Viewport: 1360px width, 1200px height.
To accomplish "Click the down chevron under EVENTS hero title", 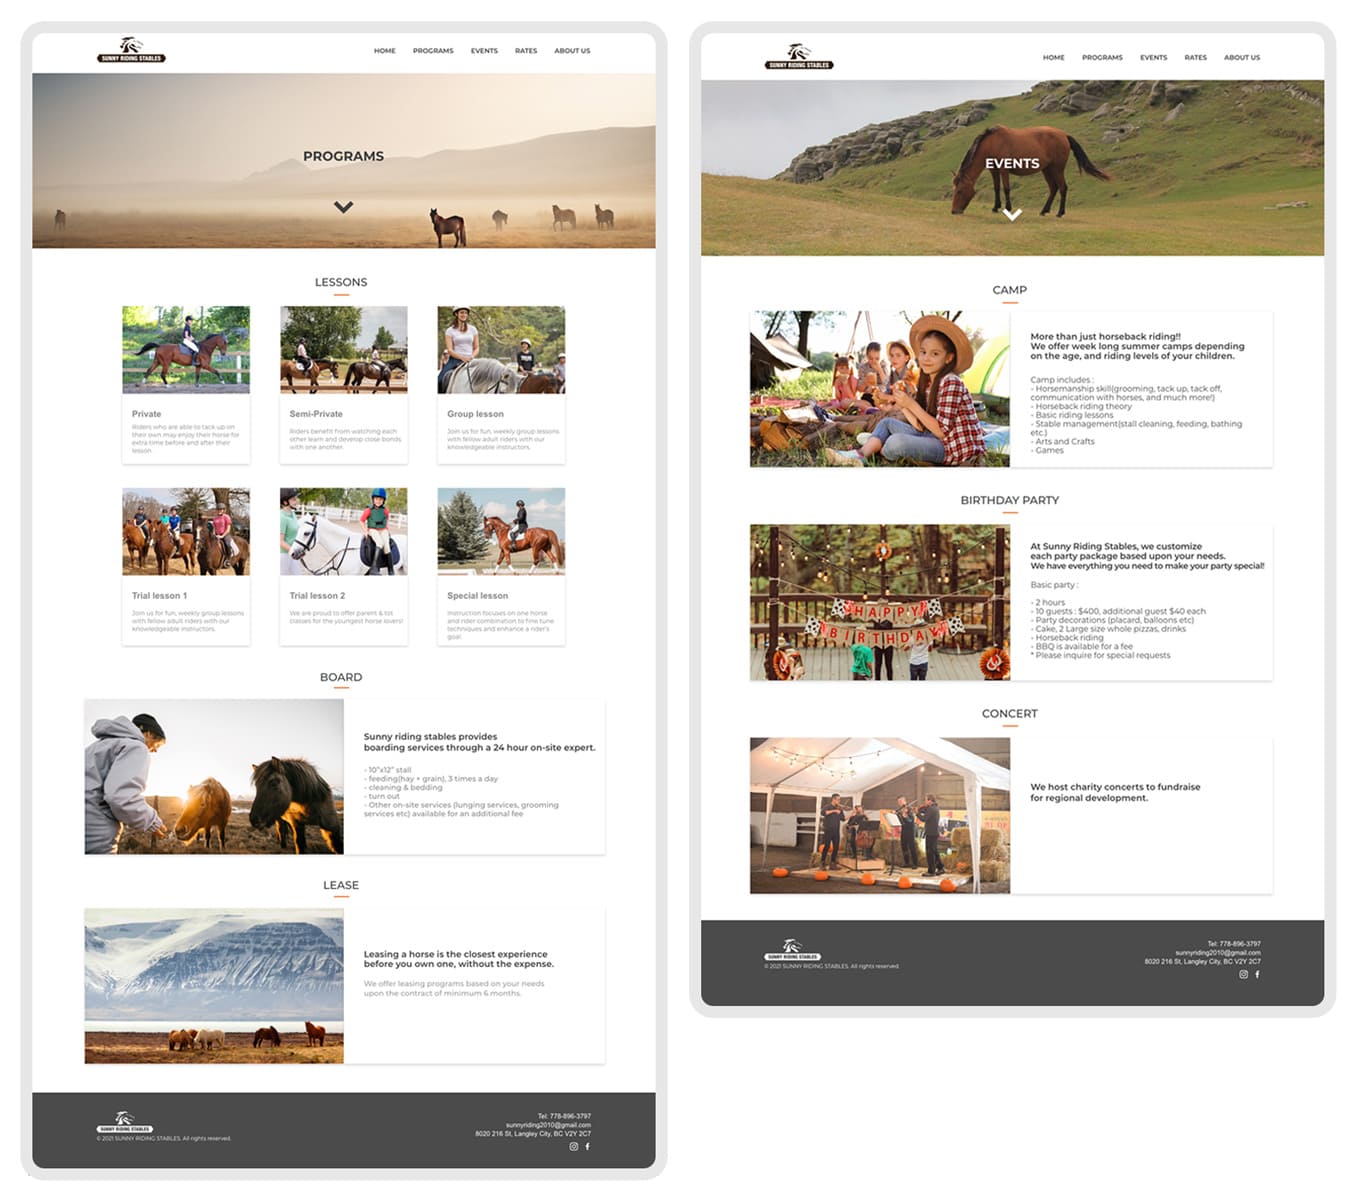I will click(x=1012, y=214).
